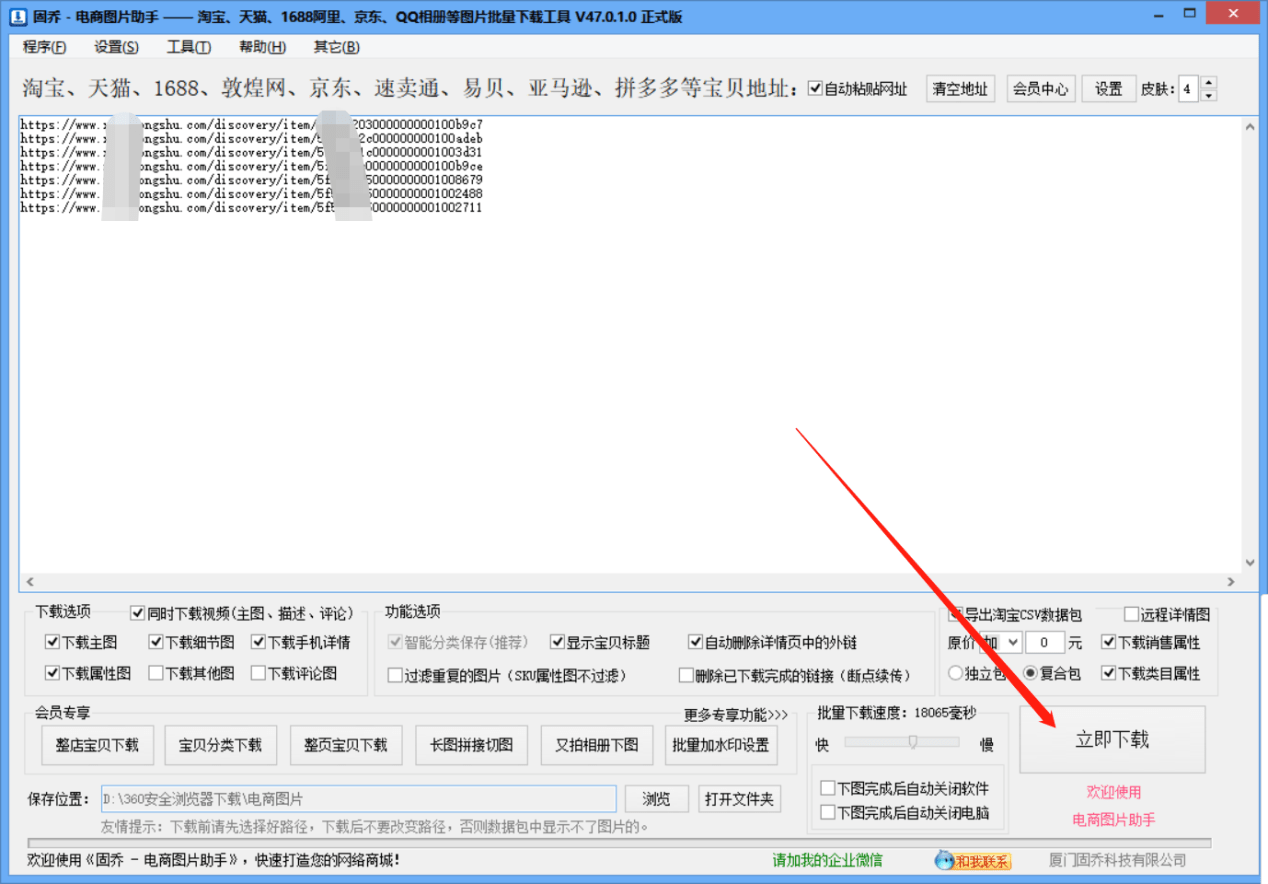Click the 整店宝贝下载 button
The image size is (1268, 884).
coord(97,745)
